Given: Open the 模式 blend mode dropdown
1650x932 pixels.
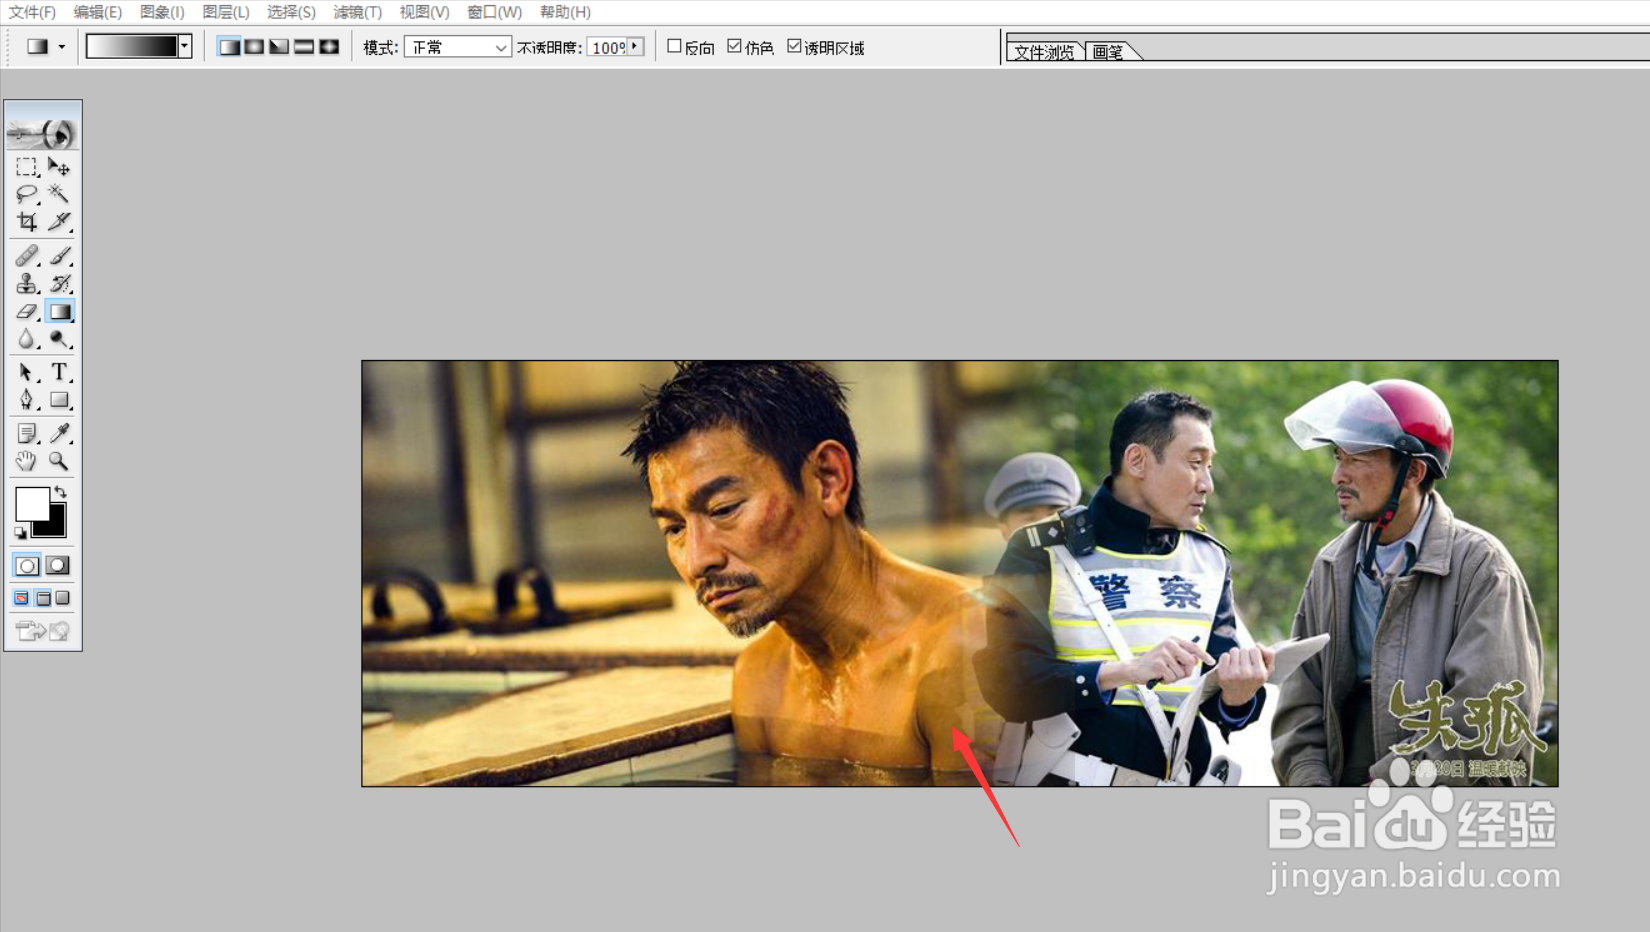Looking at the screenshot, I should pos(457,47).
